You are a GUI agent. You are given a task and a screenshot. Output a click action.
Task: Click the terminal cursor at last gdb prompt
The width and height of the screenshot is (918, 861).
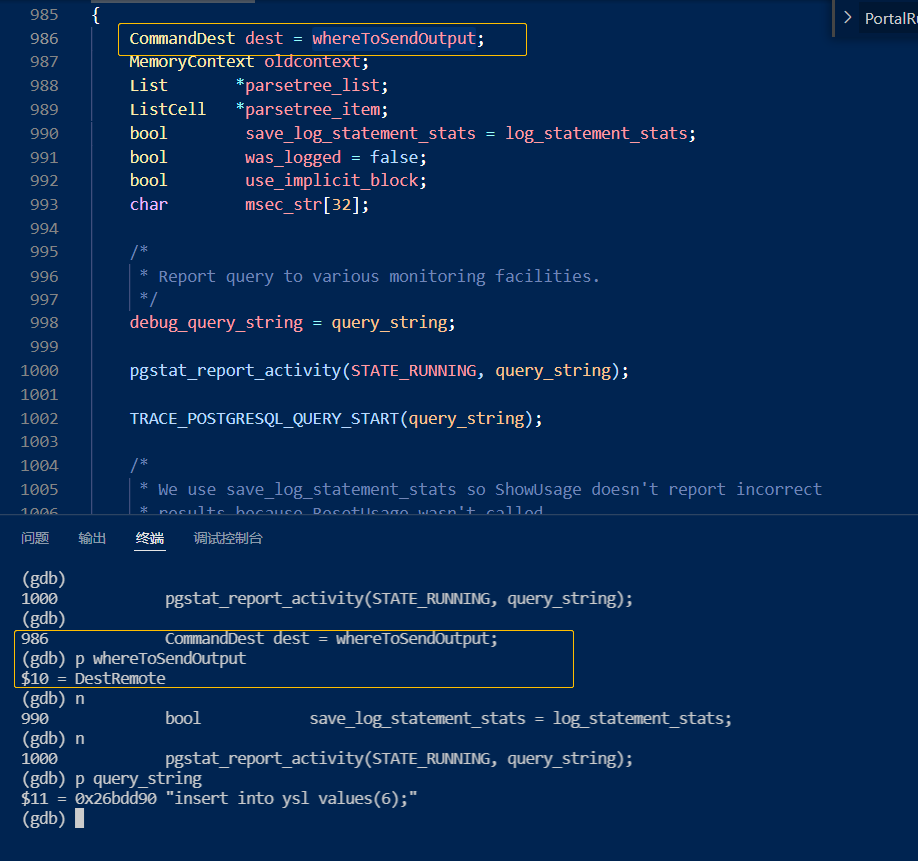click(x=80, y=818)
